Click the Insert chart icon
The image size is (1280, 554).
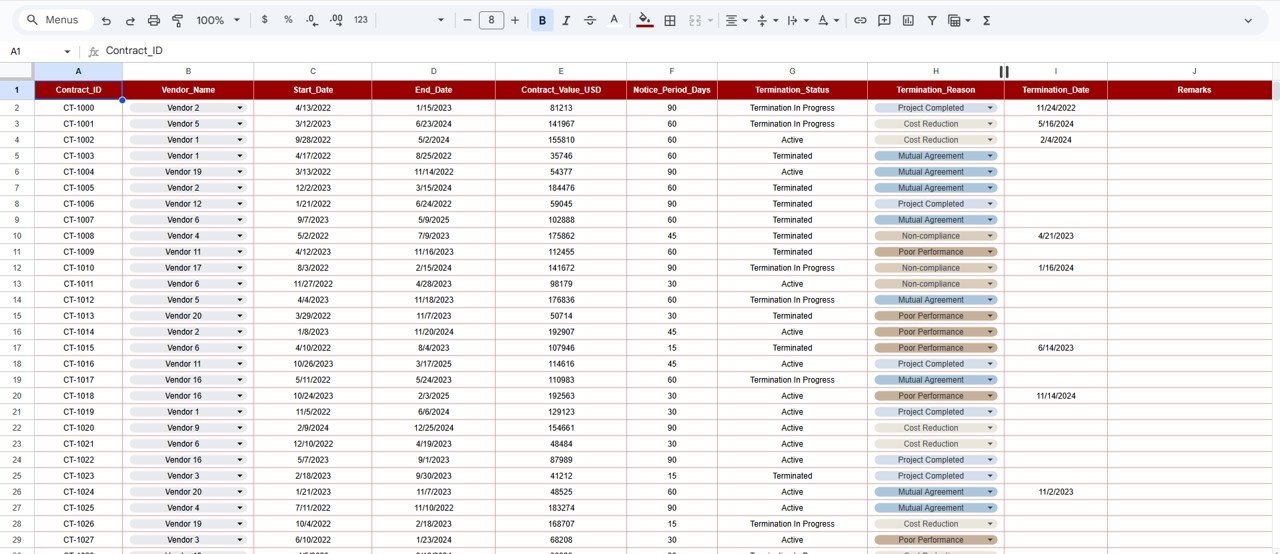908,20
